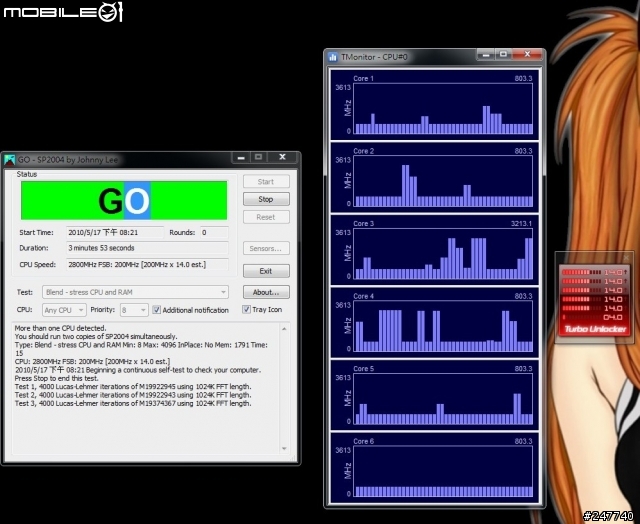
Task: Click log line starting 'Test 3, 4000 Lucas-Lehmer'
Action: (133, 403)
